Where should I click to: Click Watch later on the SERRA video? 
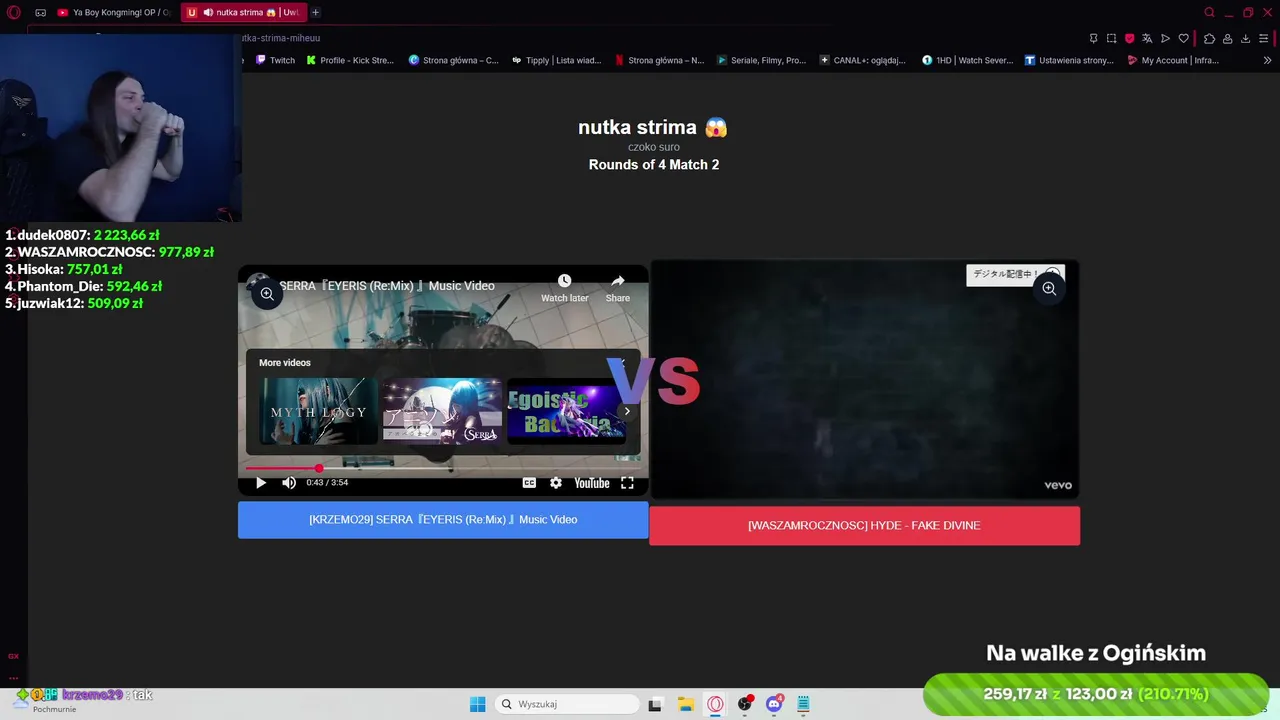[x=565, y=288]
